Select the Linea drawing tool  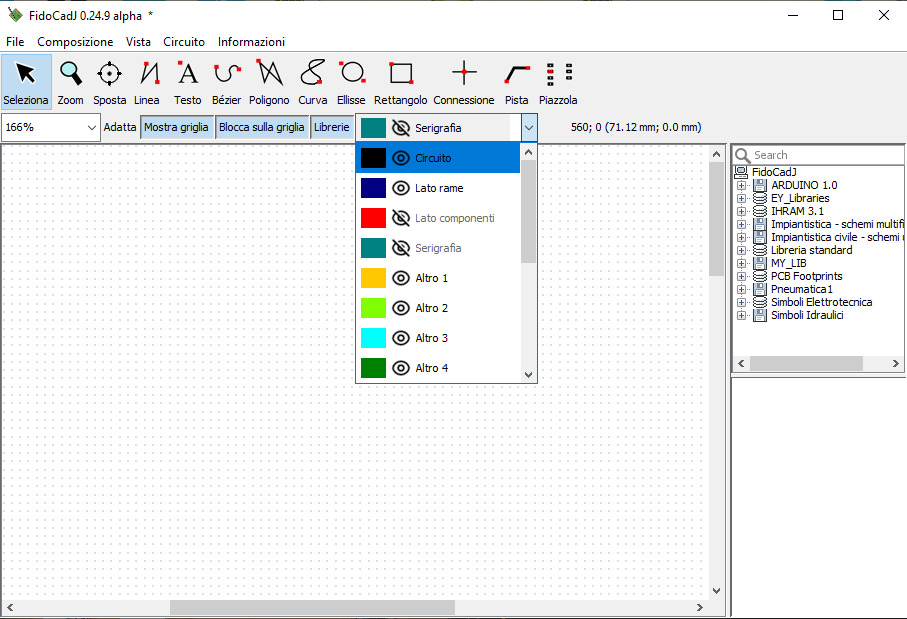[147, 82]
